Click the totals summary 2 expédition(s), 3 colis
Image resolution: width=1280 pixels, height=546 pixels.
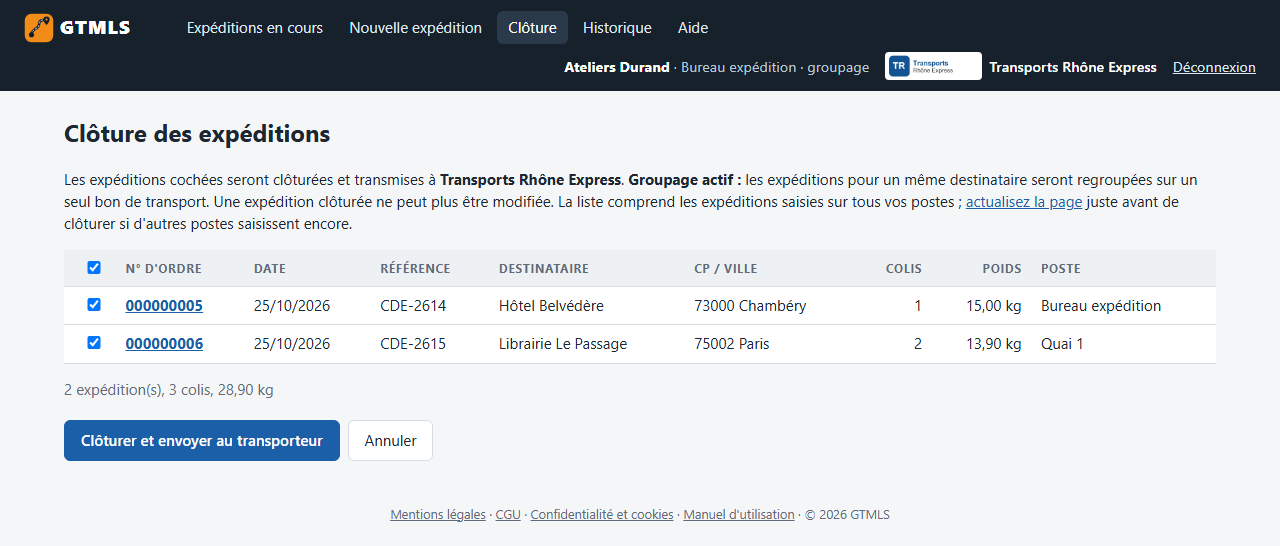tap(169, 390)
